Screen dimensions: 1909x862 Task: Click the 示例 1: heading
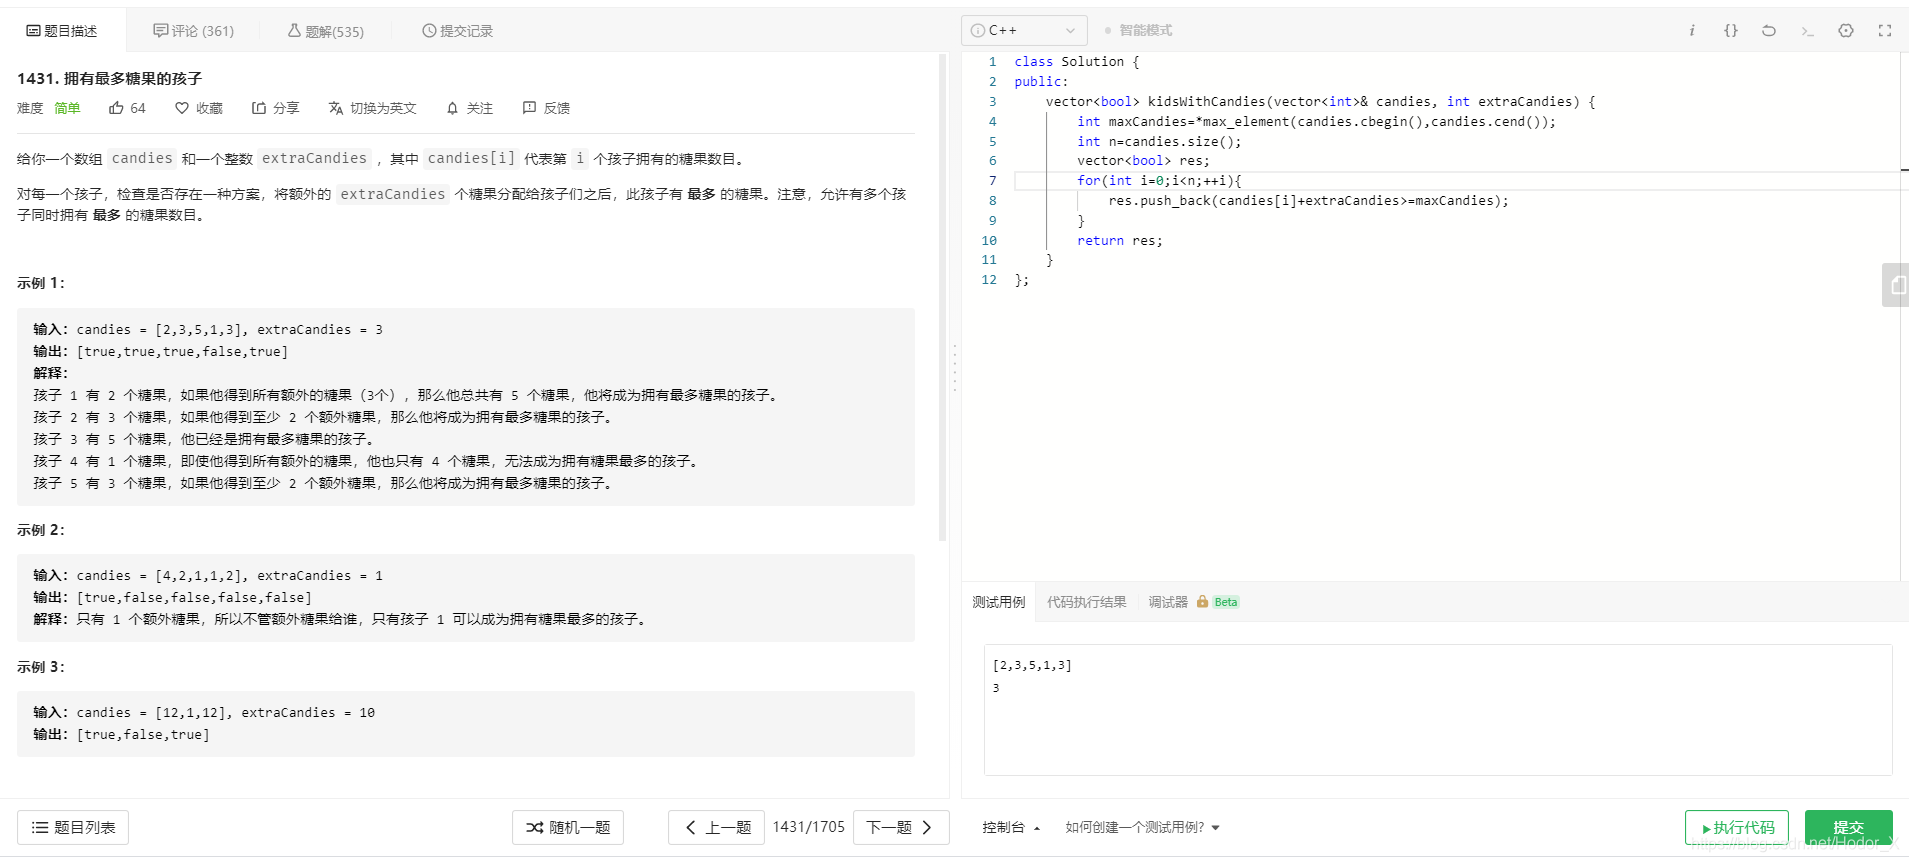(x=41, y=283)
